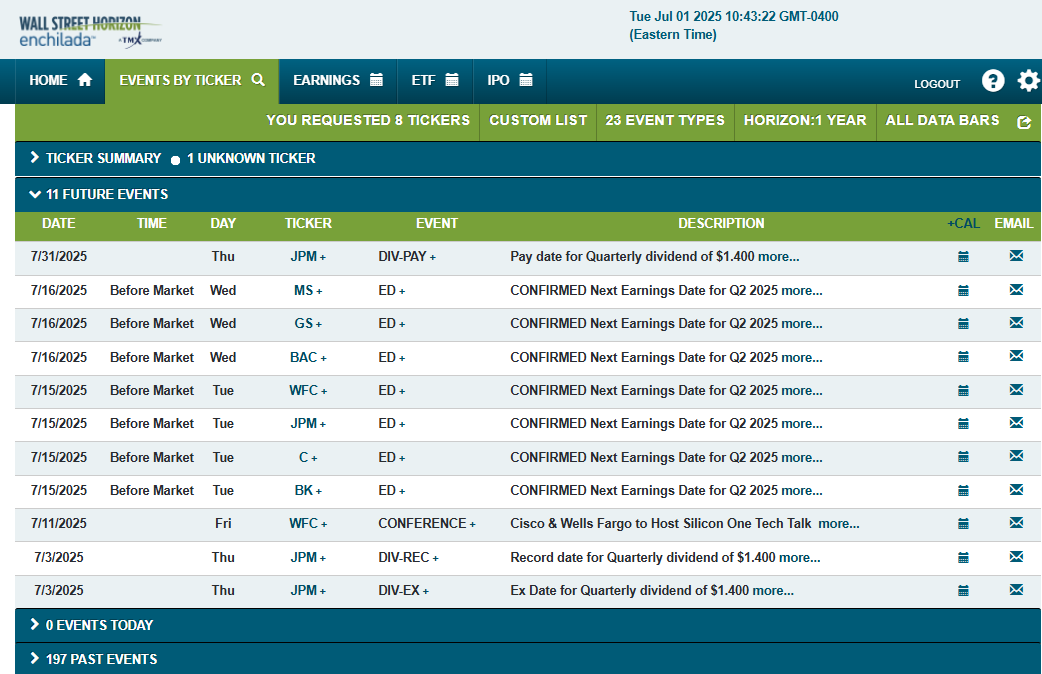Add BAC earnings date to calendar
The height and width of the screenshot is (674, 1042).
(x=963, y=357)
